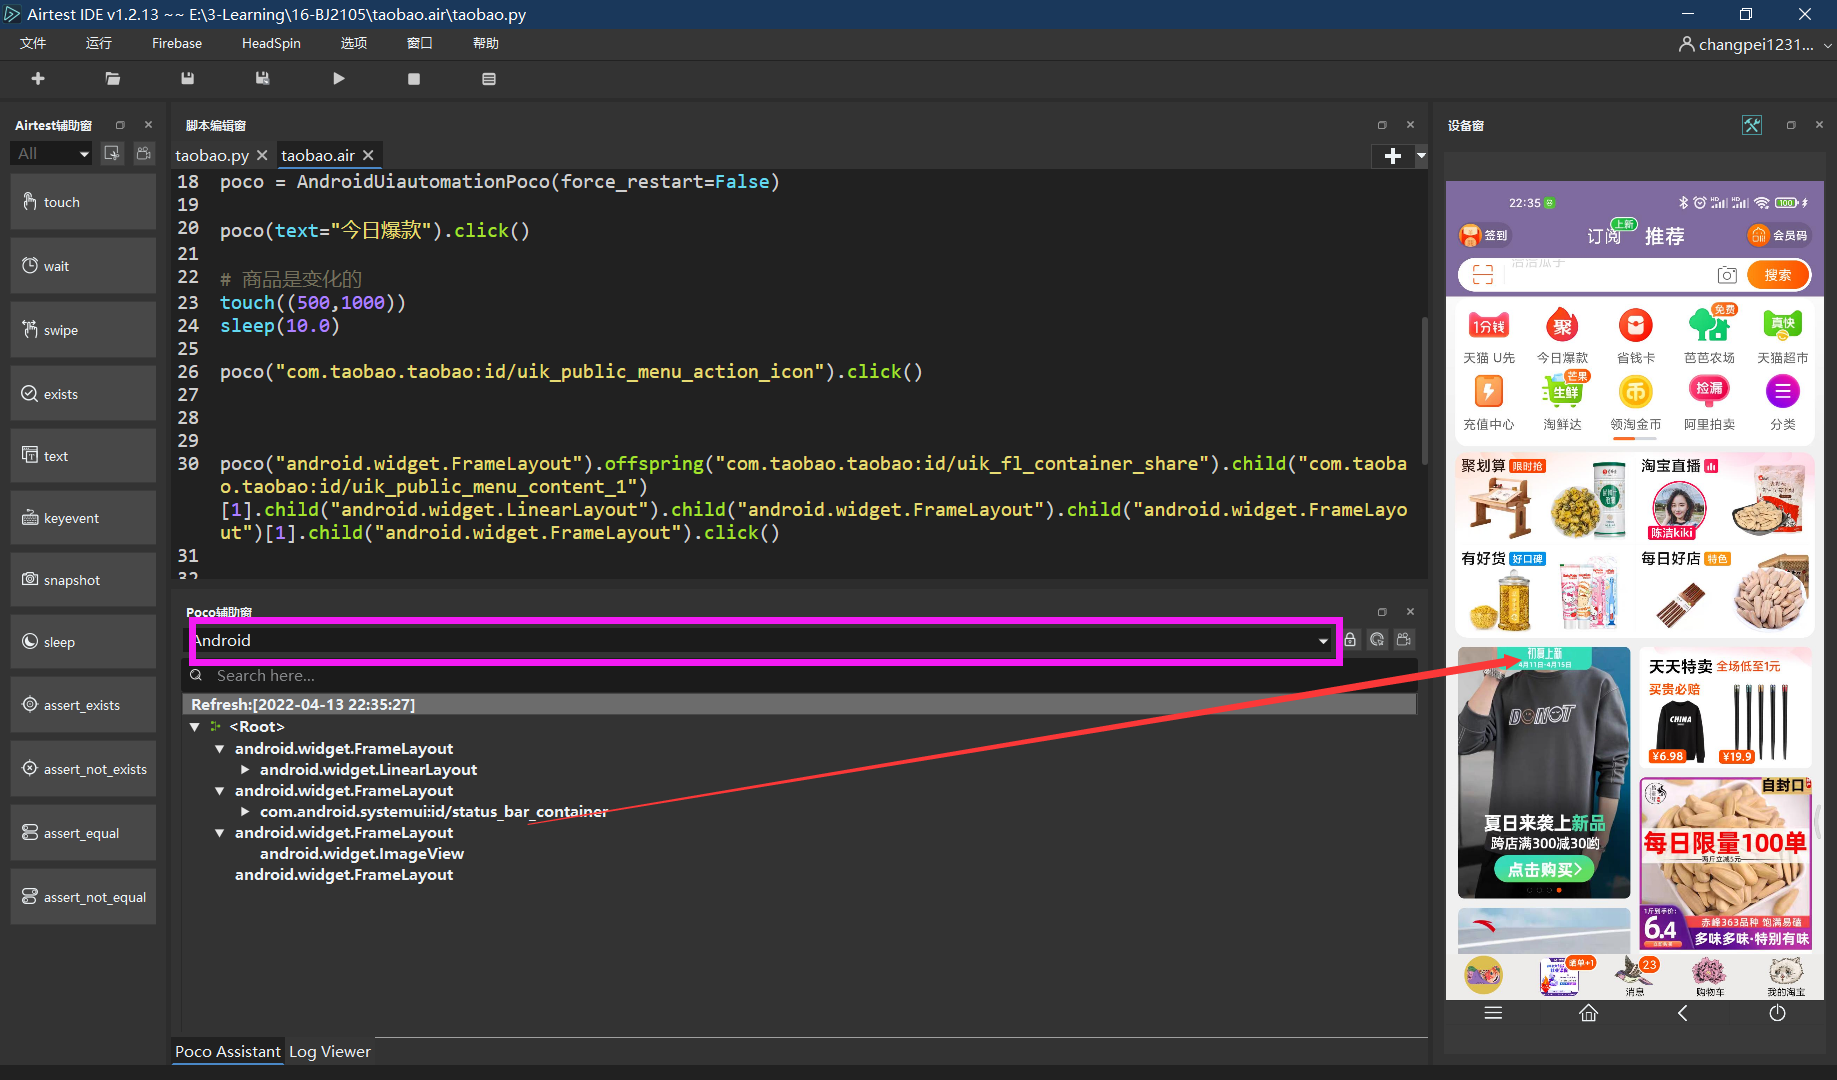Tap the device Home navigation button

pyautogui.click(x=1588, y=1013)
